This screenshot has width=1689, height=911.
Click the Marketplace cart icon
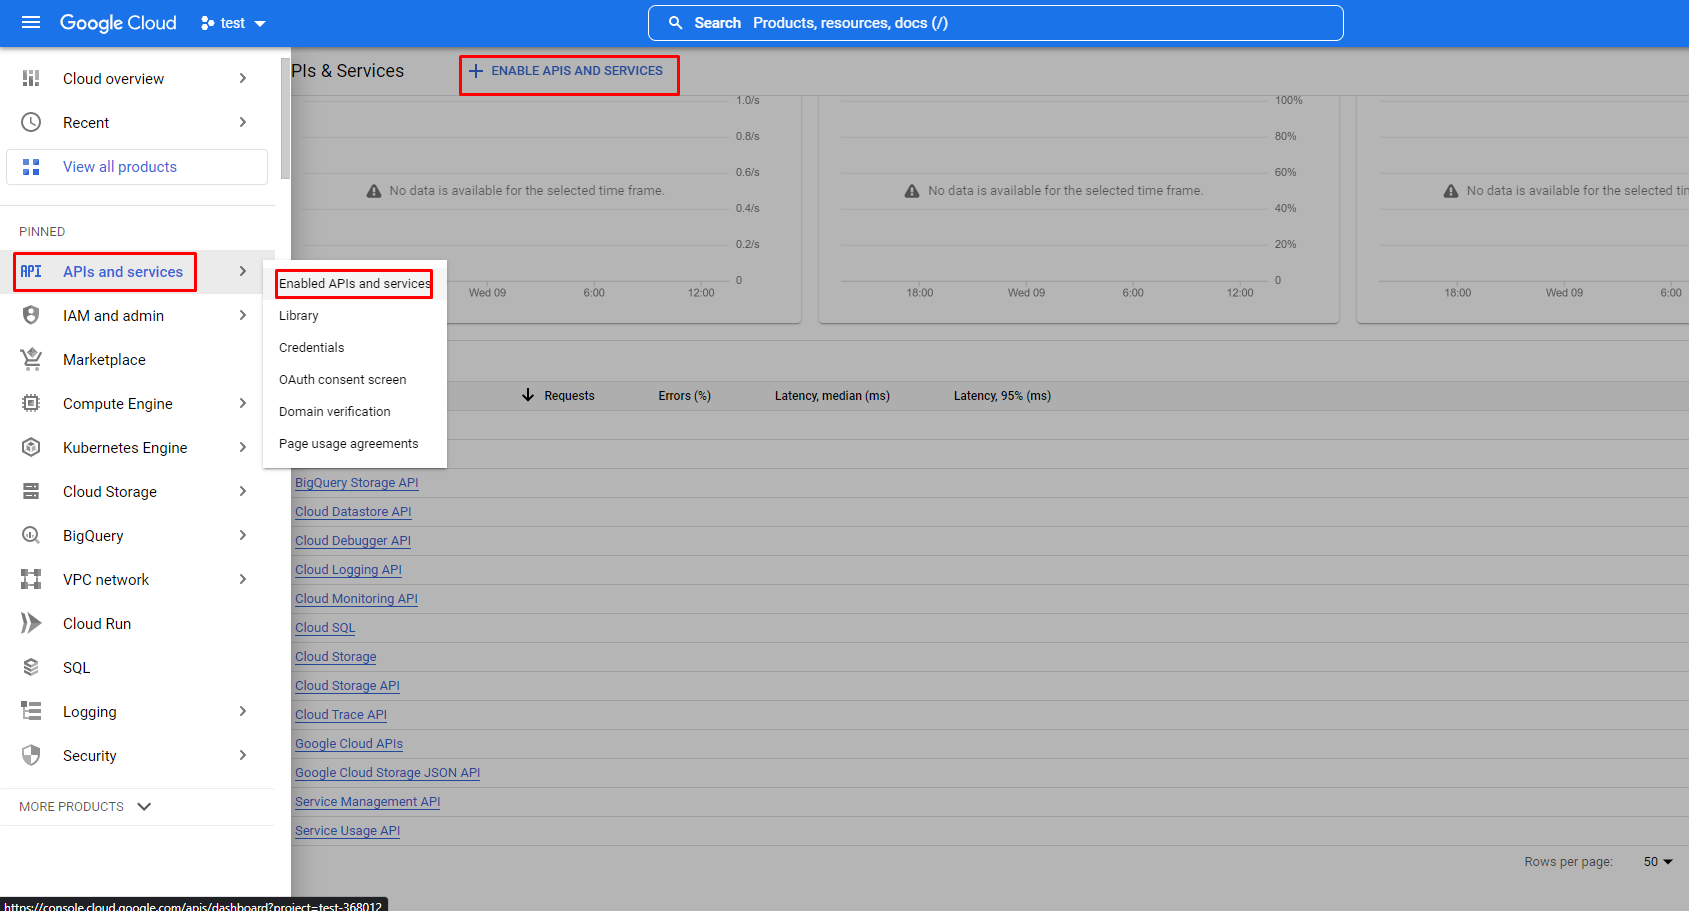click(x=31, y=359)
